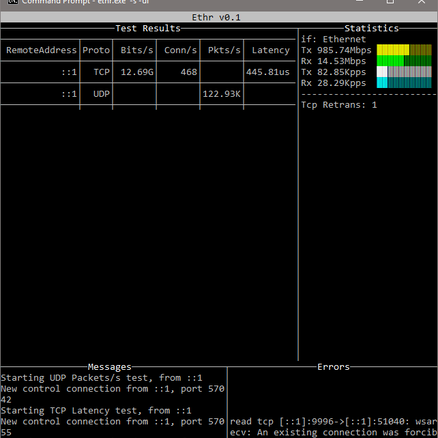Click the 445.81us latency value
The image size is (438, 438).
point(268,72)
